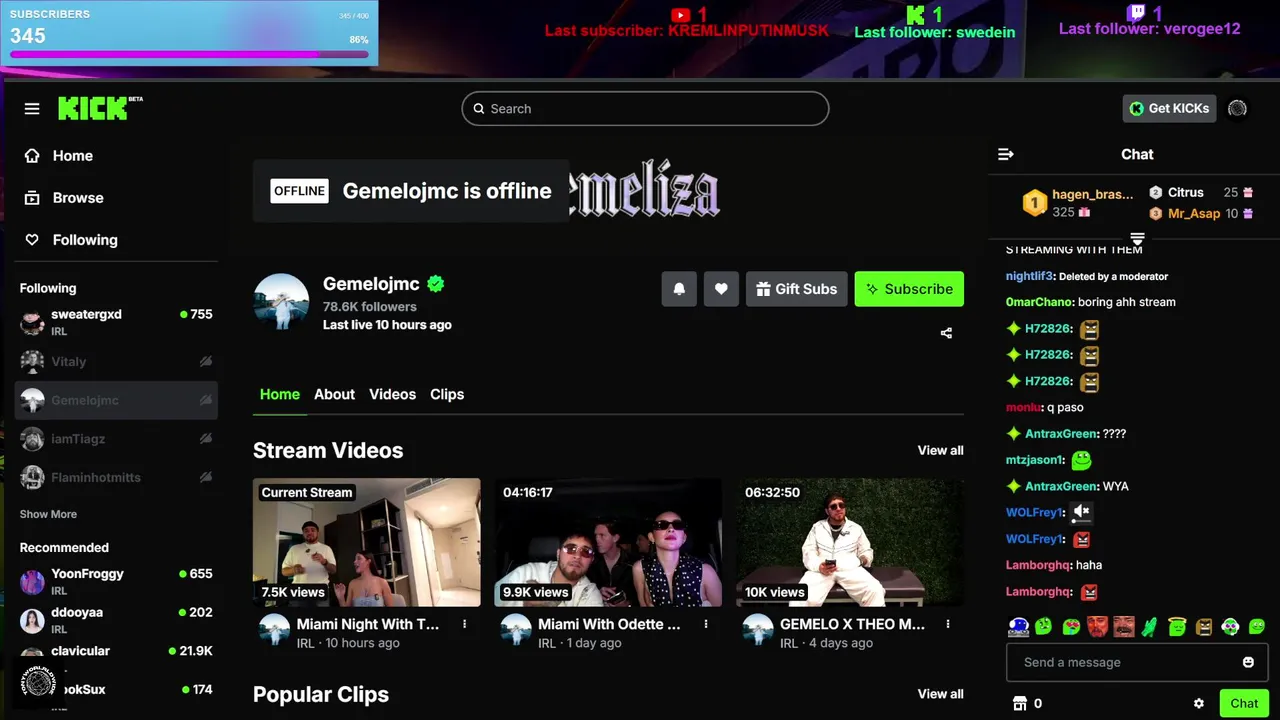Click the subscribers goal progress bar
The height and width of the screenshot is (720, 1280).
(x=189, y=54)
